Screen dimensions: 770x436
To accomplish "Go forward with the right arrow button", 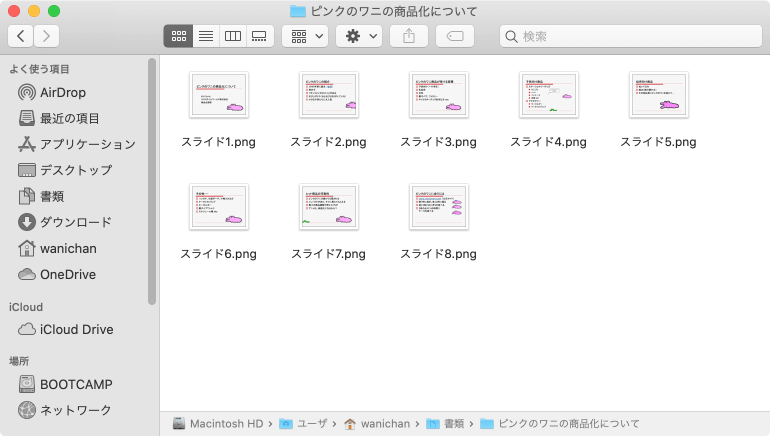I will [46, 36].
